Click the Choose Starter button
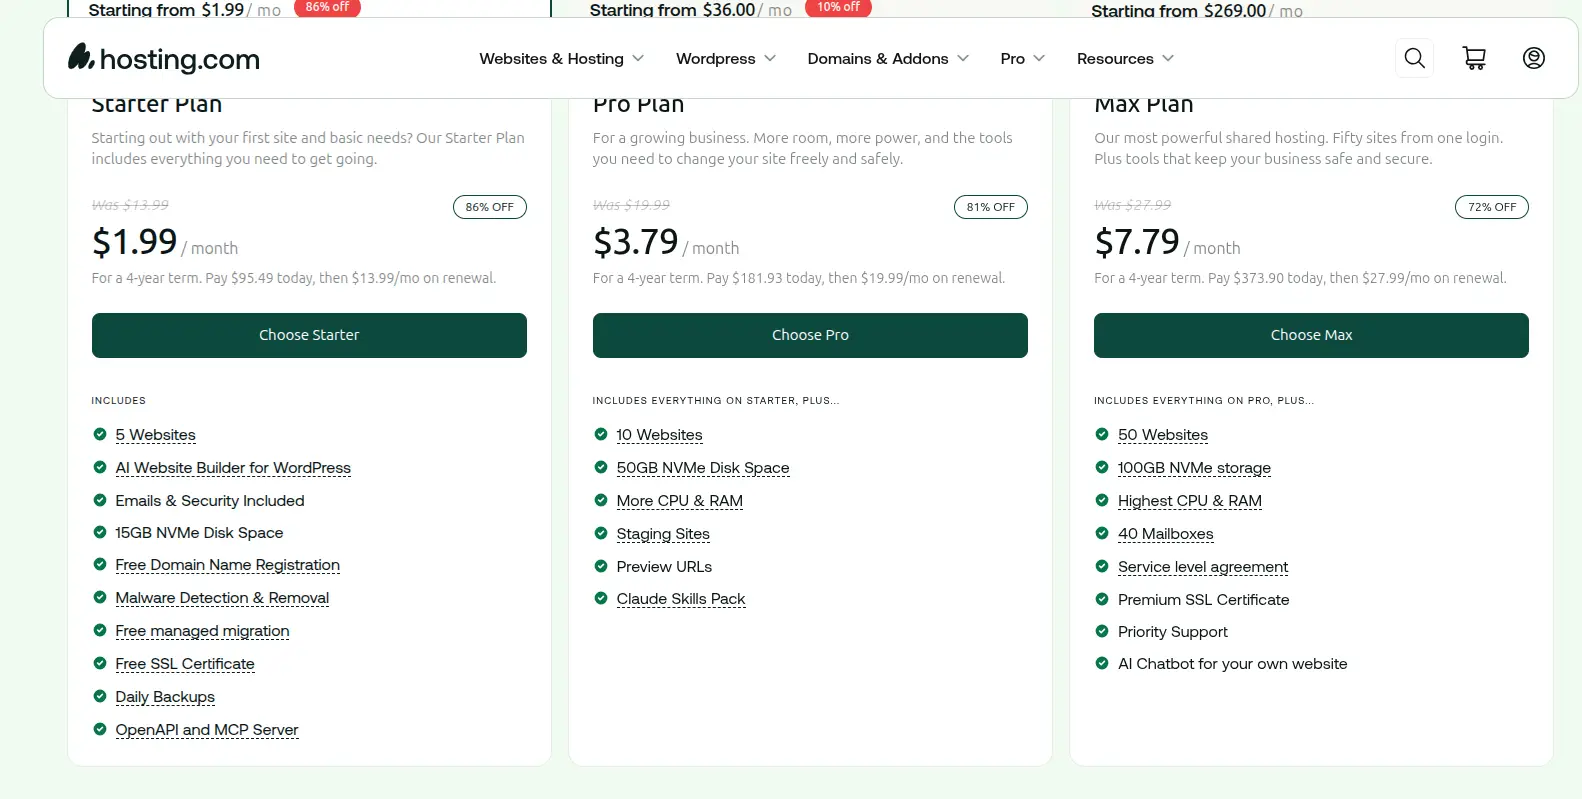Viewport: 1582px width, 799px height. click(309, 335)
